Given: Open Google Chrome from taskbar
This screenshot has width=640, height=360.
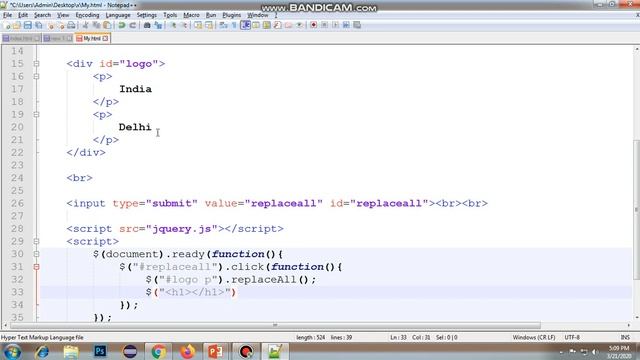Looking at the screenshot, I should (x=158, y=351).
